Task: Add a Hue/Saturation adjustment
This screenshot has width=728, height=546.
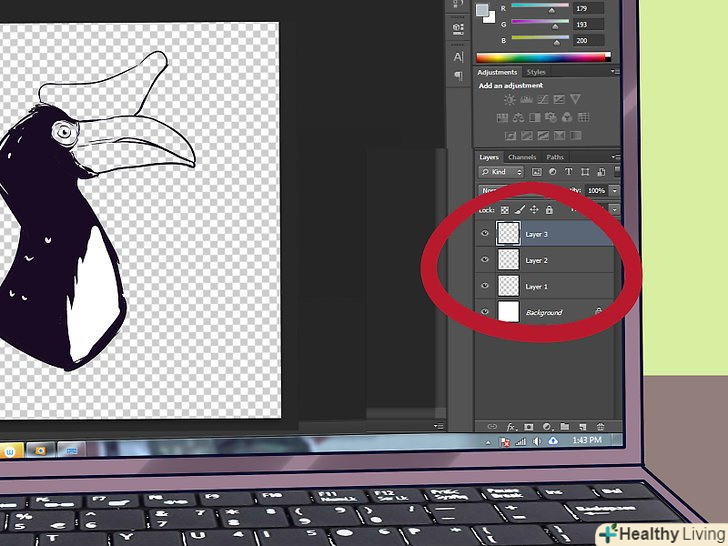Action: click(x=502, y=117)
